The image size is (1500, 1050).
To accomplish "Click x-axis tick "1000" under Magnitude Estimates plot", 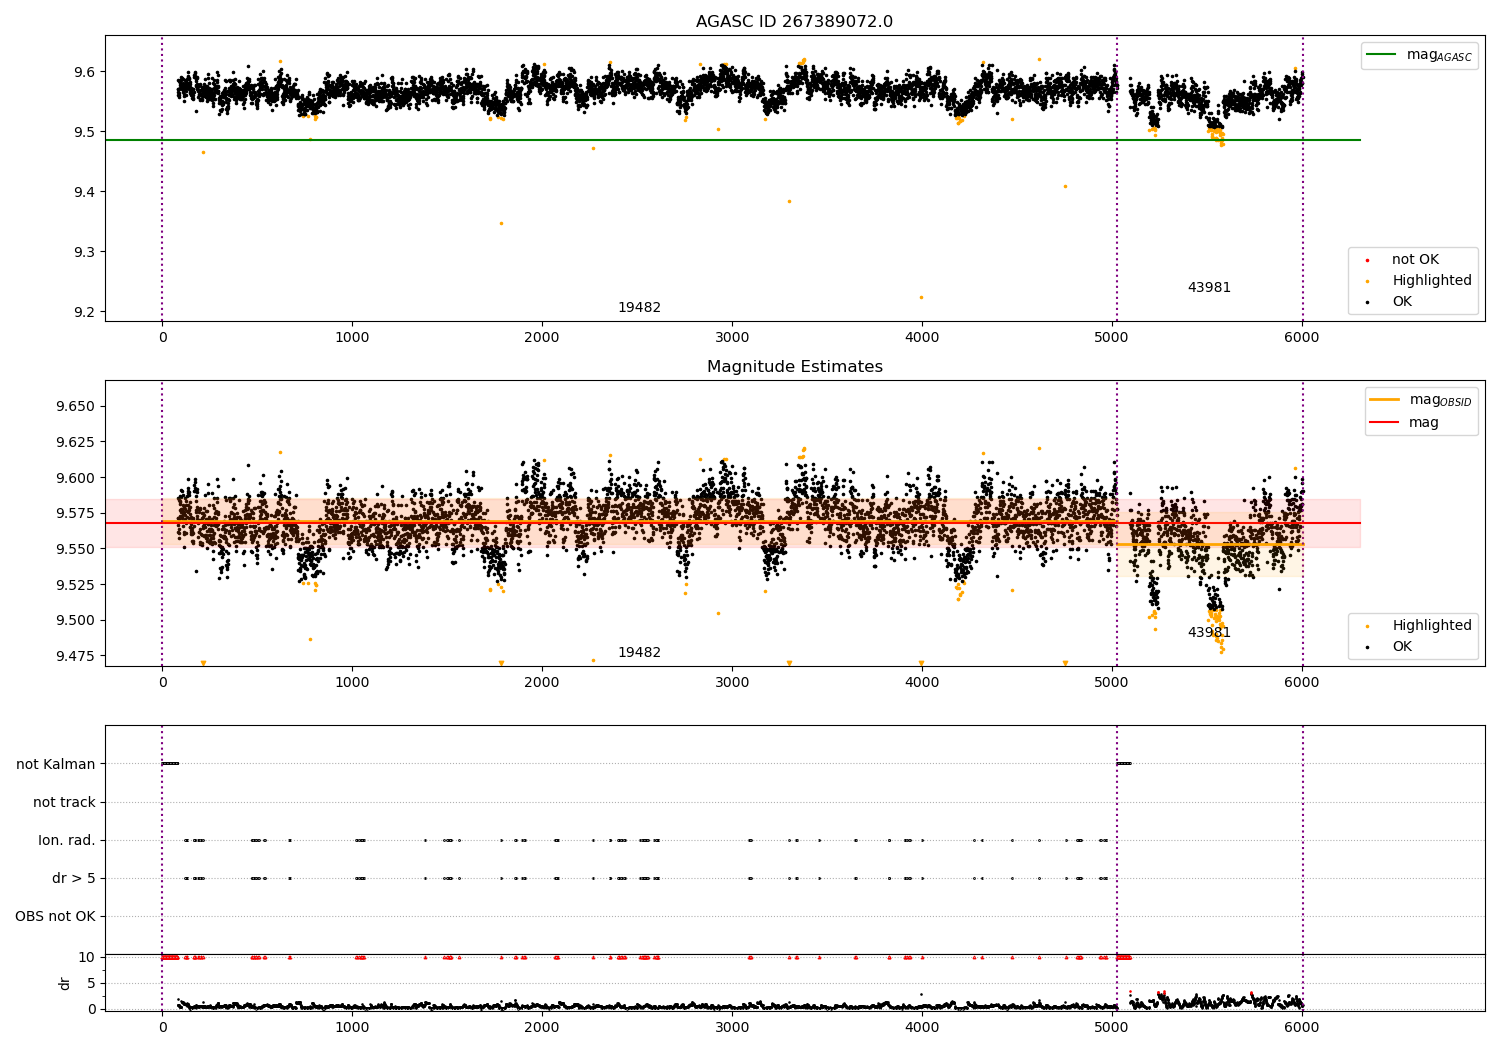I will [352, 683].
